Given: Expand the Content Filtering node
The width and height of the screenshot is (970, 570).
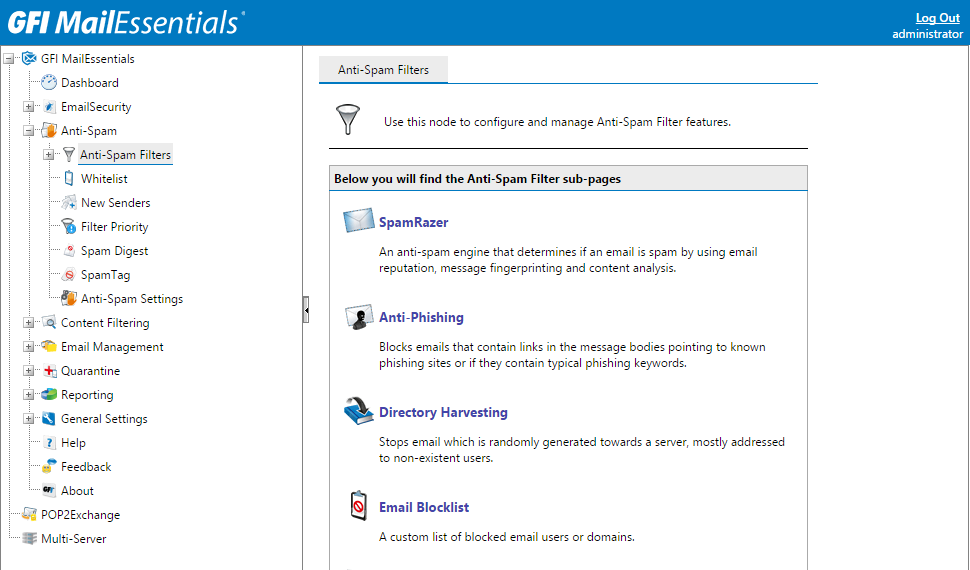Looking at the screenshot, I should [28, 322].
